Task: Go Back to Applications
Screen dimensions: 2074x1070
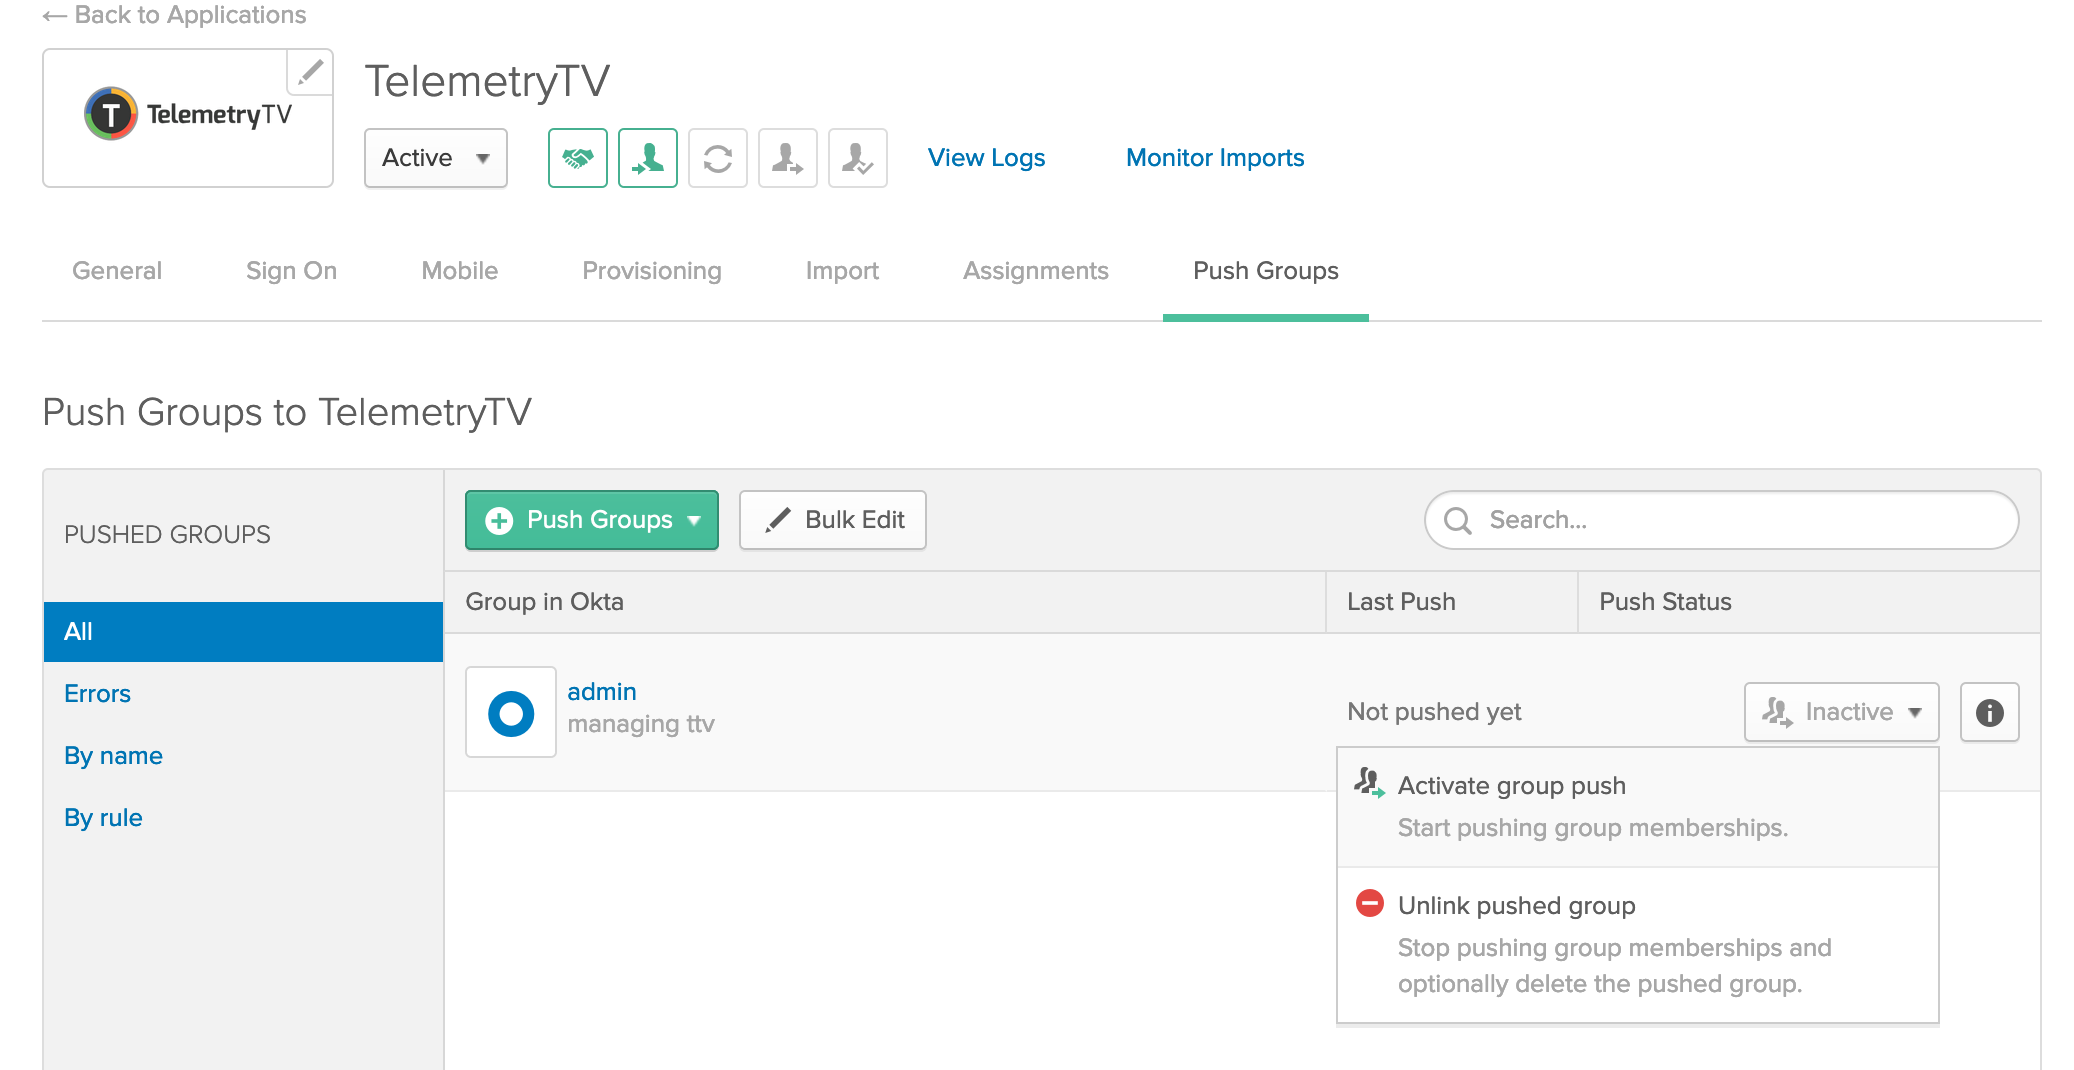Action: tap(175, 15)
